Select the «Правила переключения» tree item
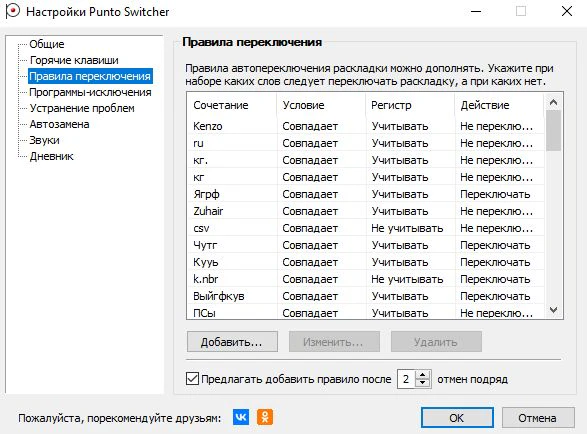 pos(90,76)
